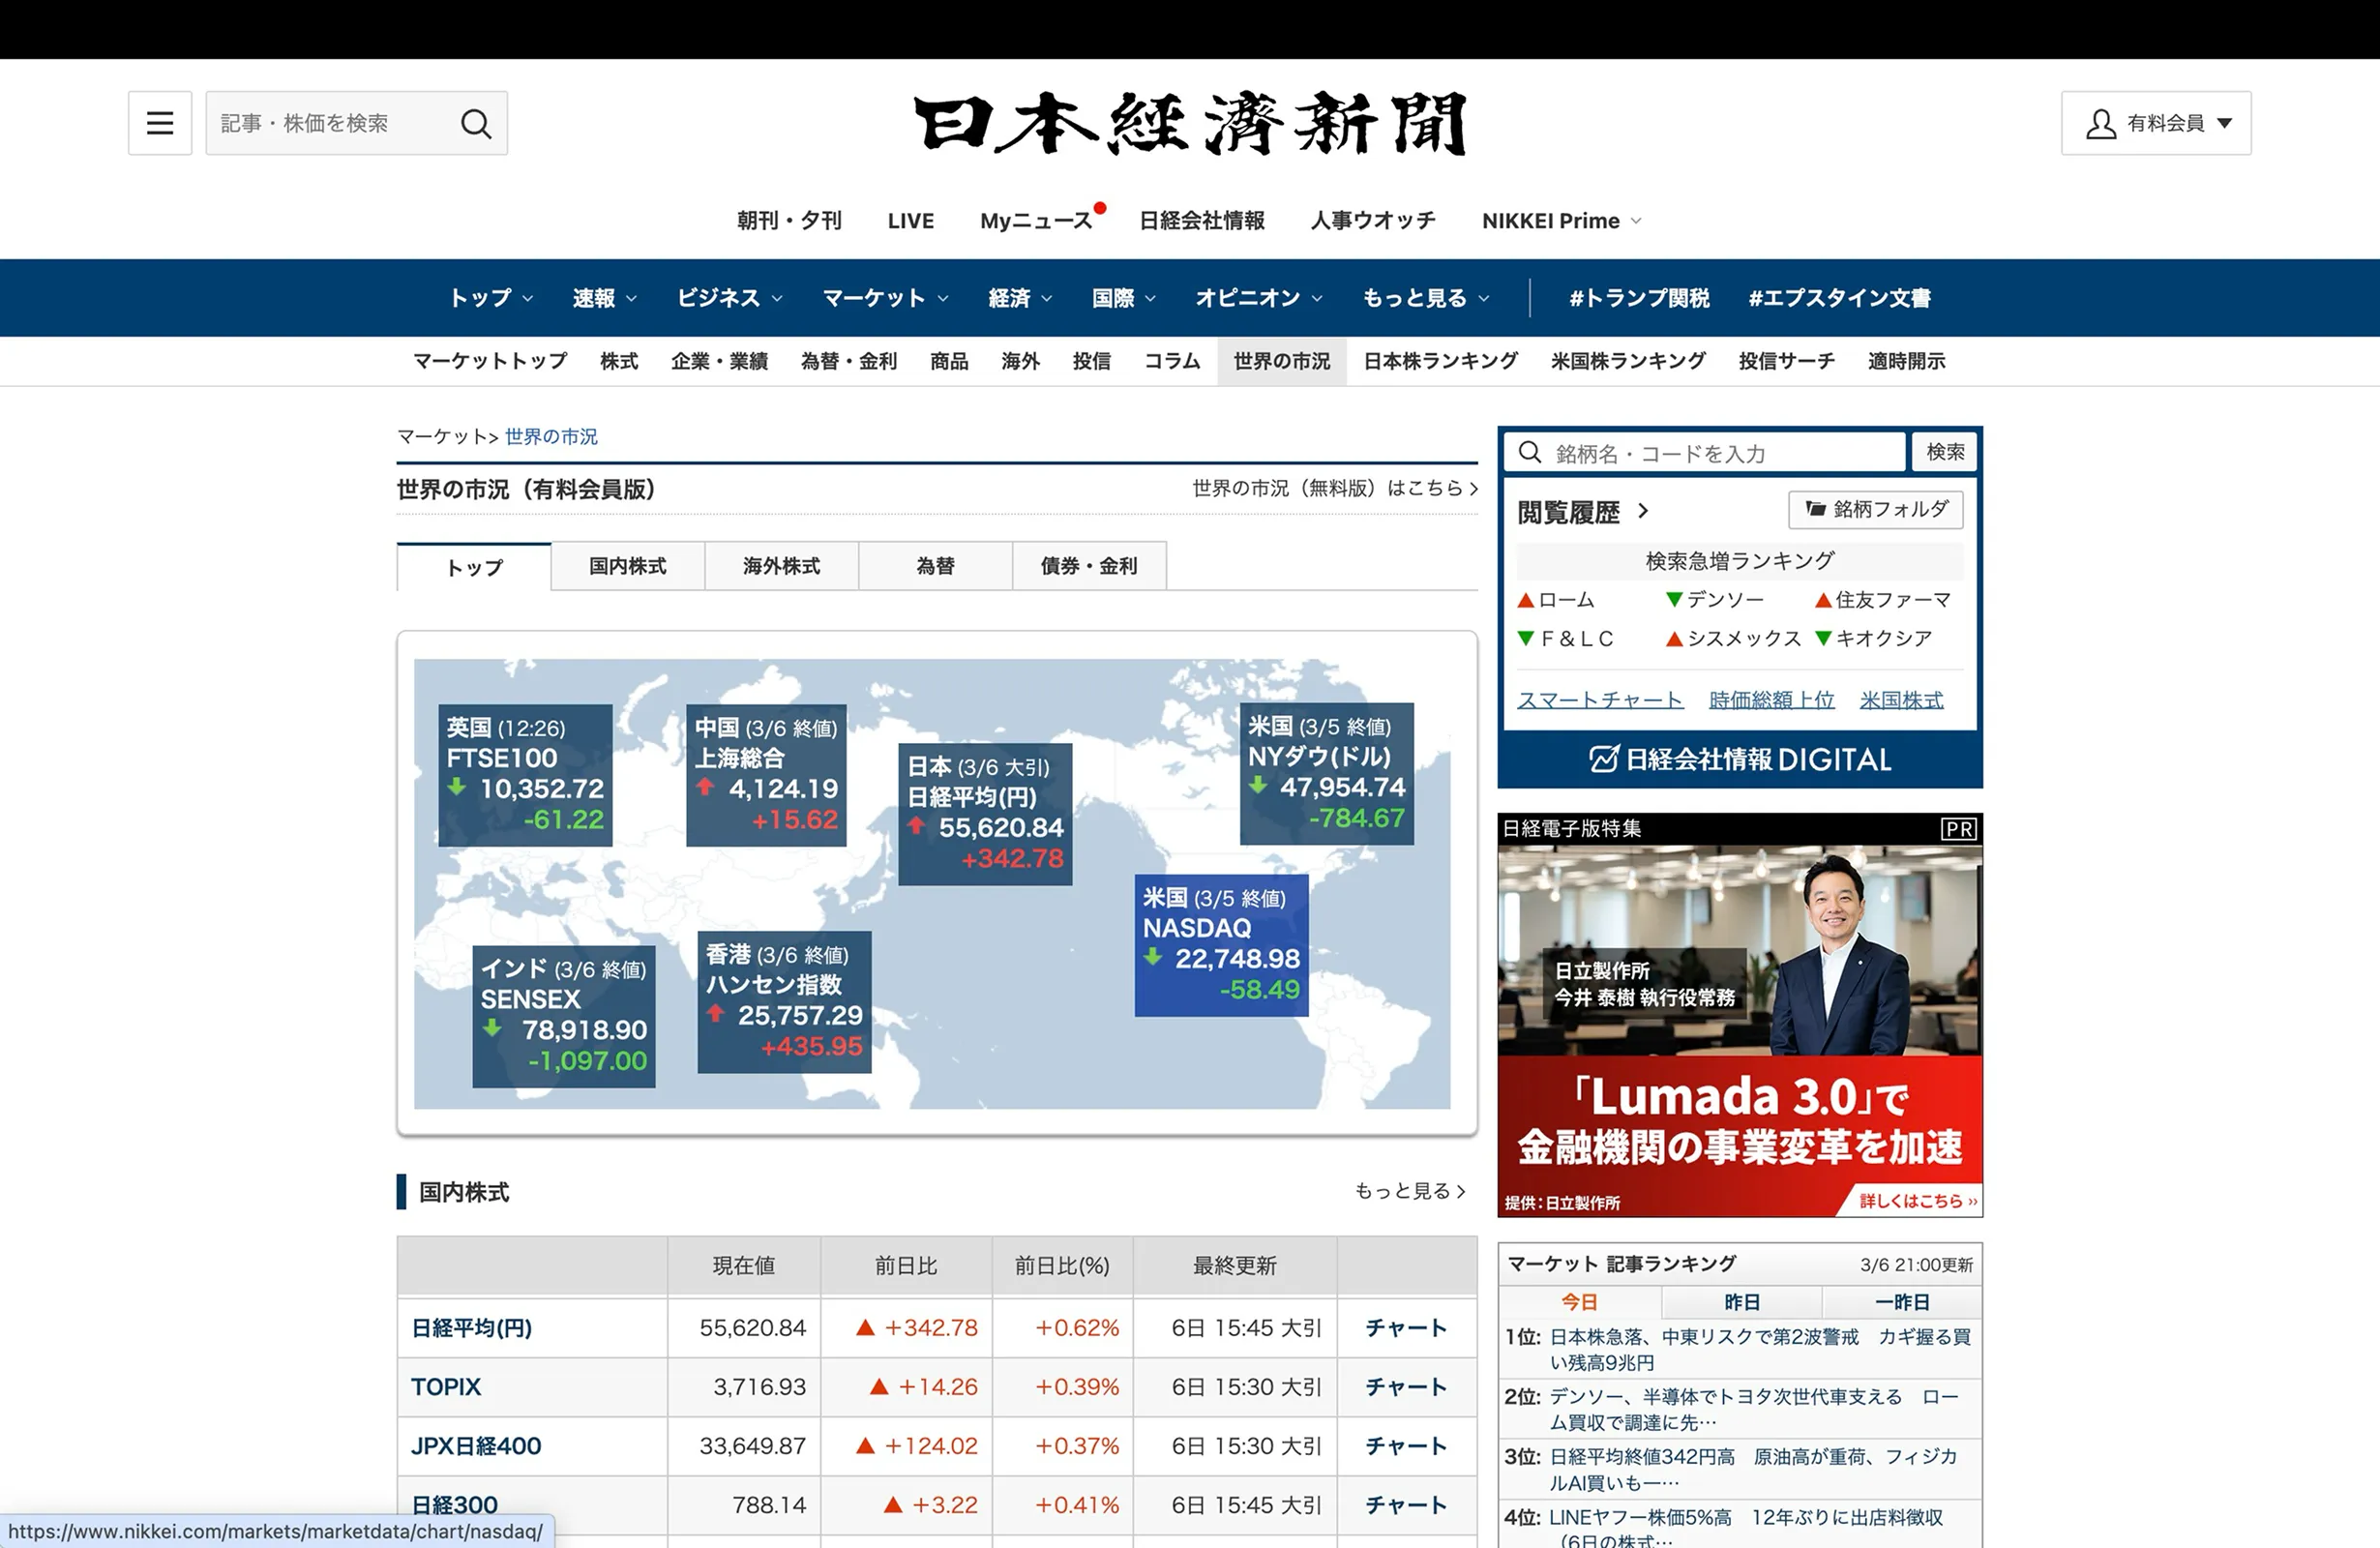This screenshot has width=2380, height=1548.
Task: Open the チャート link for JPX日経400
Action: pyautogui.click(x=1406, y=1446)
